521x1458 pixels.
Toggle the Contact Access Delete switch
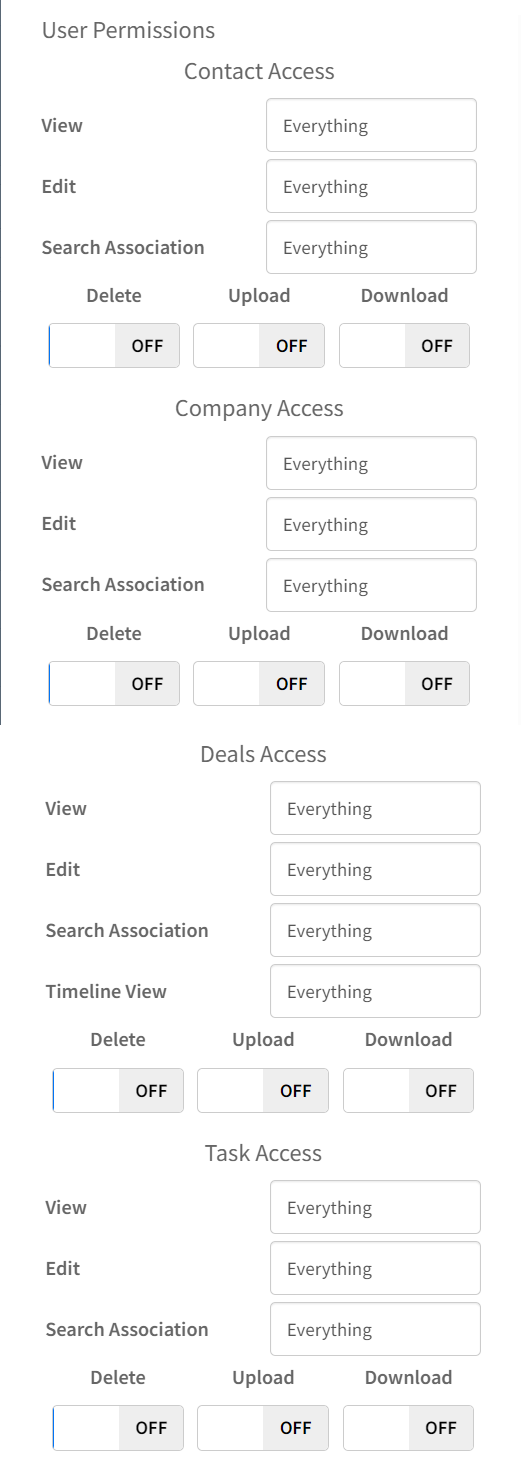pos(114,346)
